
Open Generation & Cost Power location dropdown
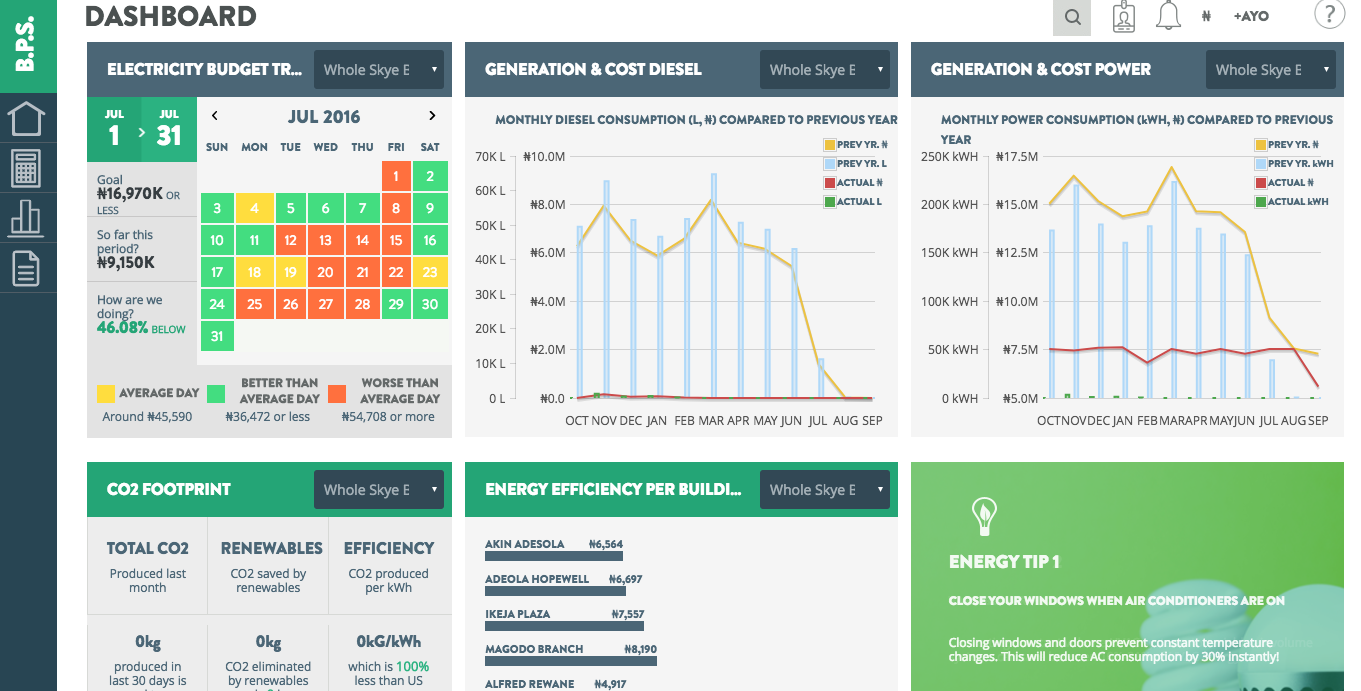1271,70
